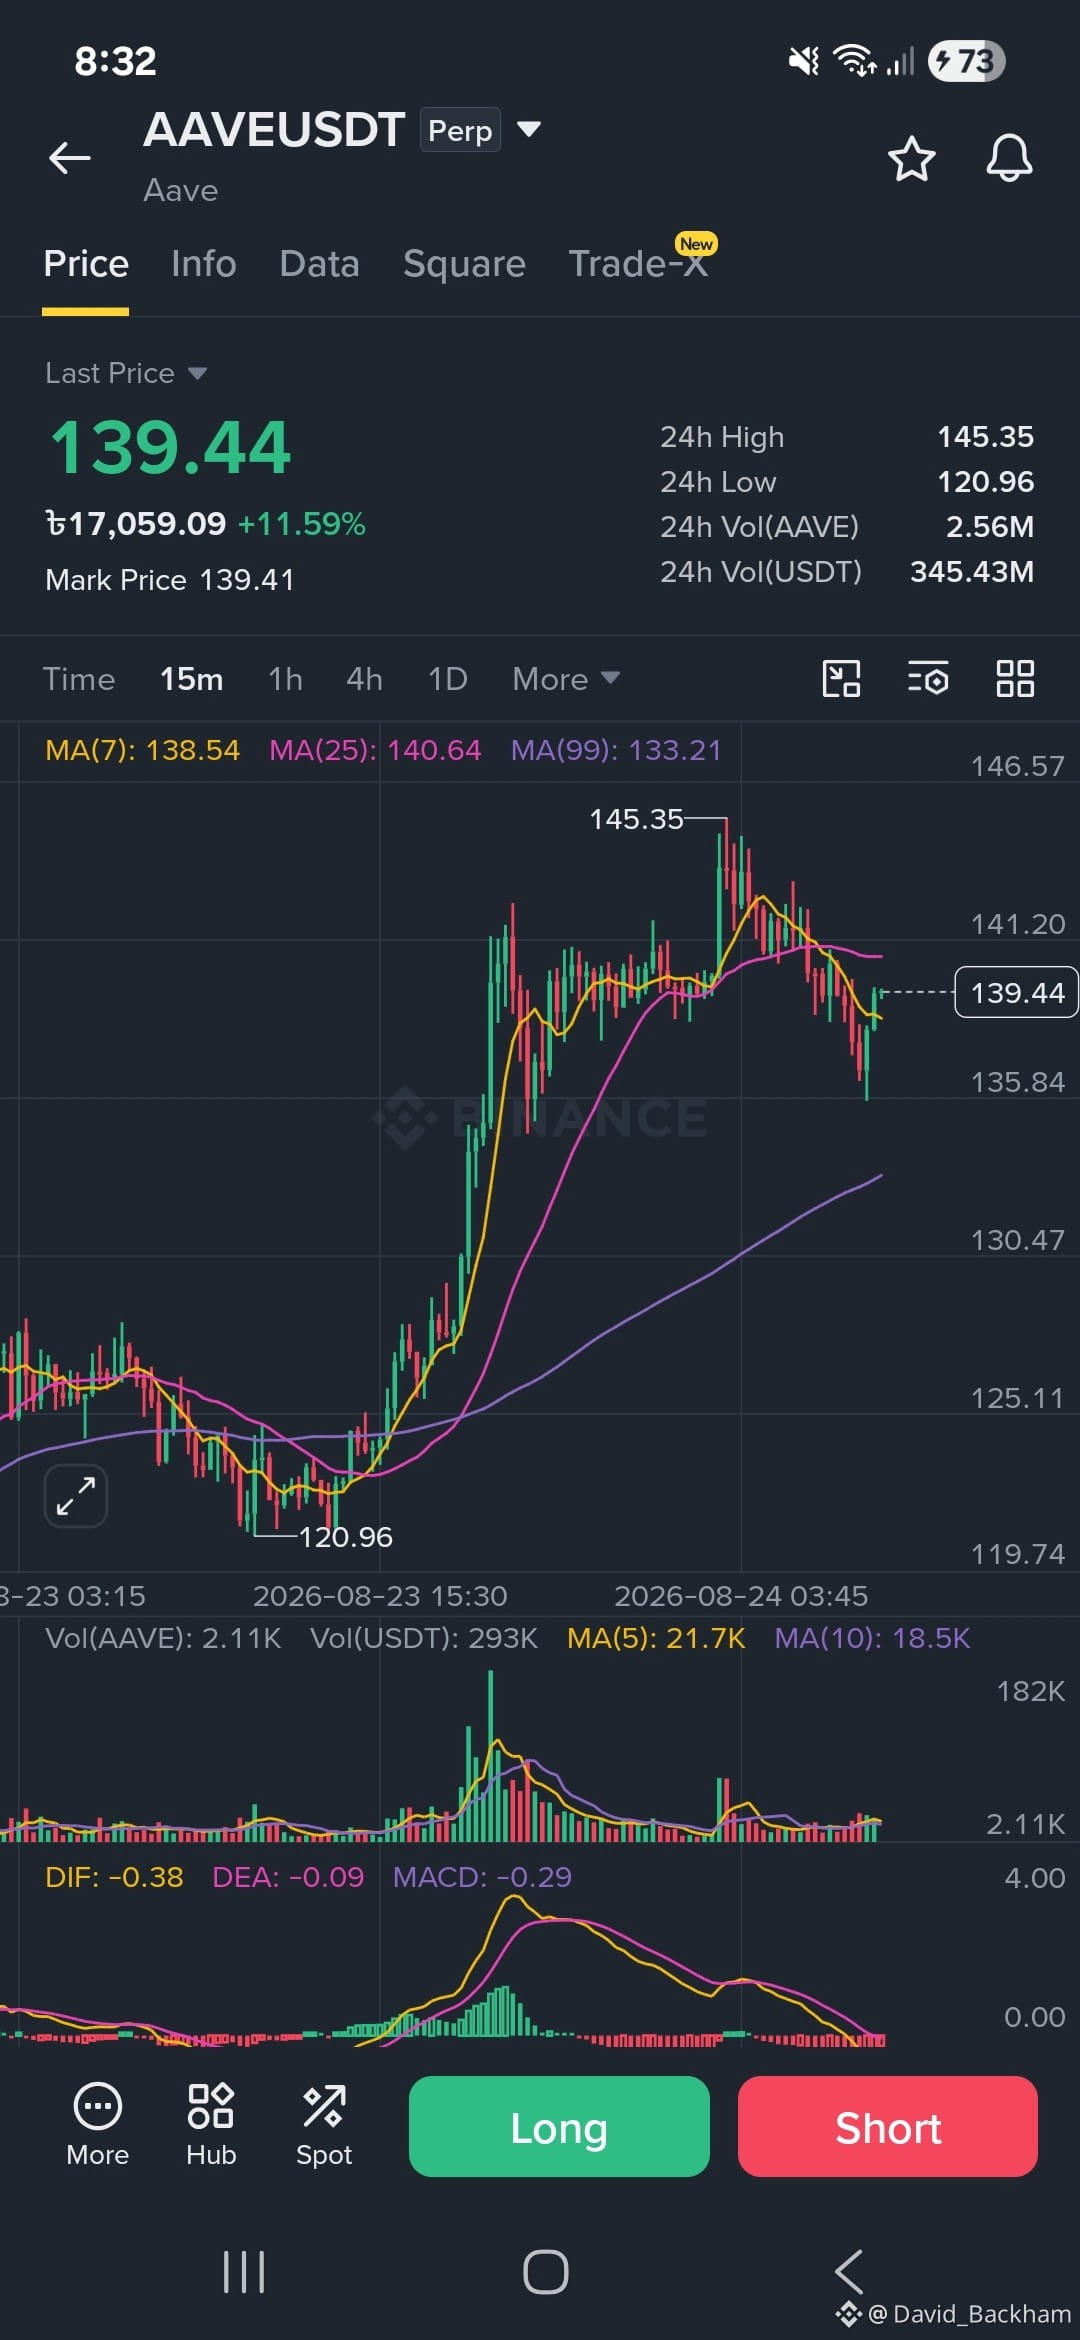Viewport: 1080px width, 2340px height.
Task: Tap the 24h Low value 120.96
Action: (x=985, y=482)
